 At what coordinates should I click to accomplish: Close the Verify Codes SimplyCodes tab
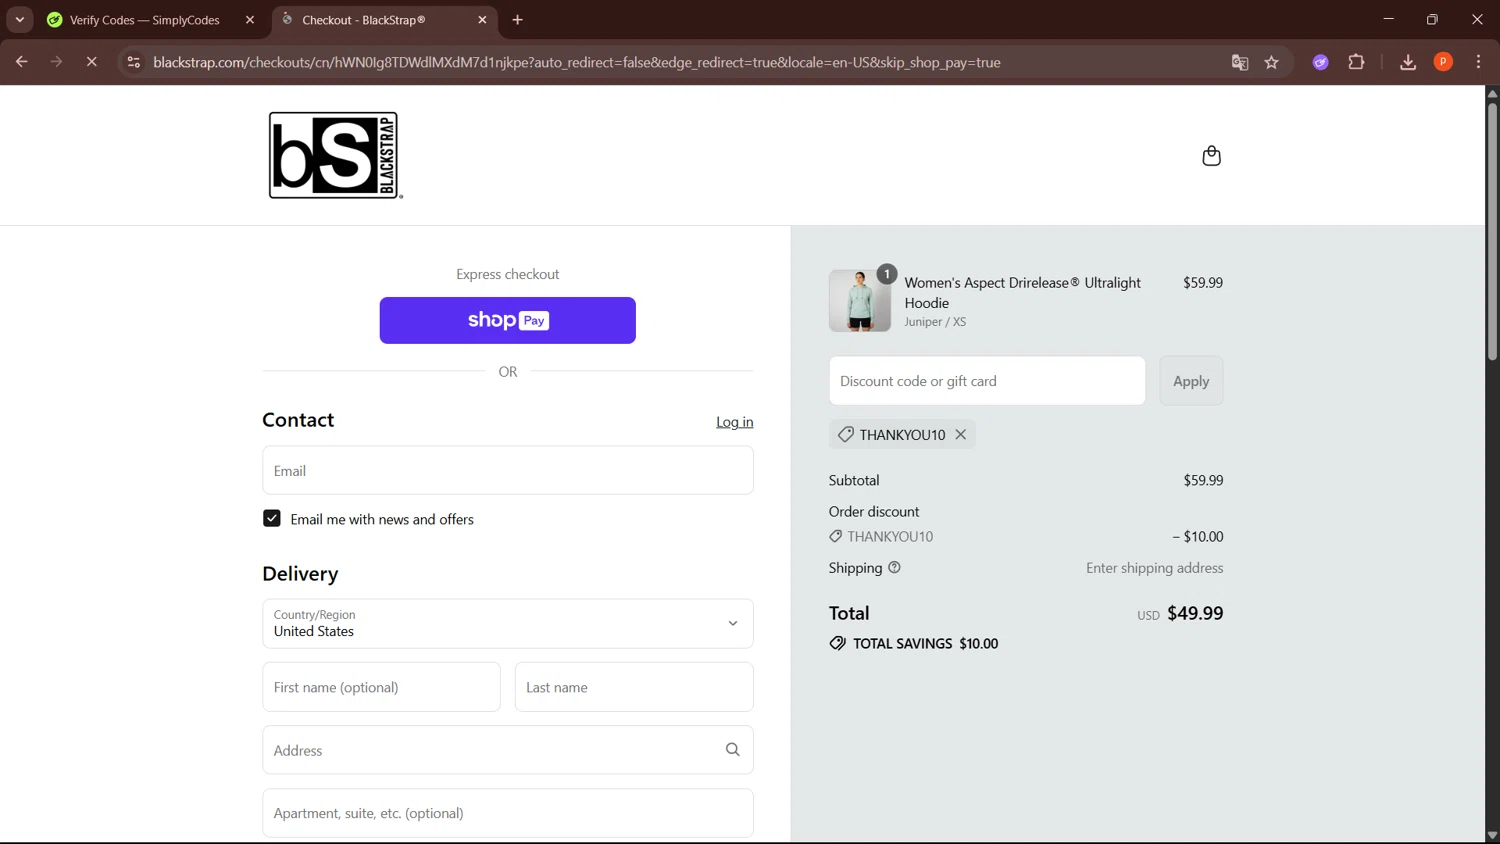pyautogui.click(x=250, y=20)
